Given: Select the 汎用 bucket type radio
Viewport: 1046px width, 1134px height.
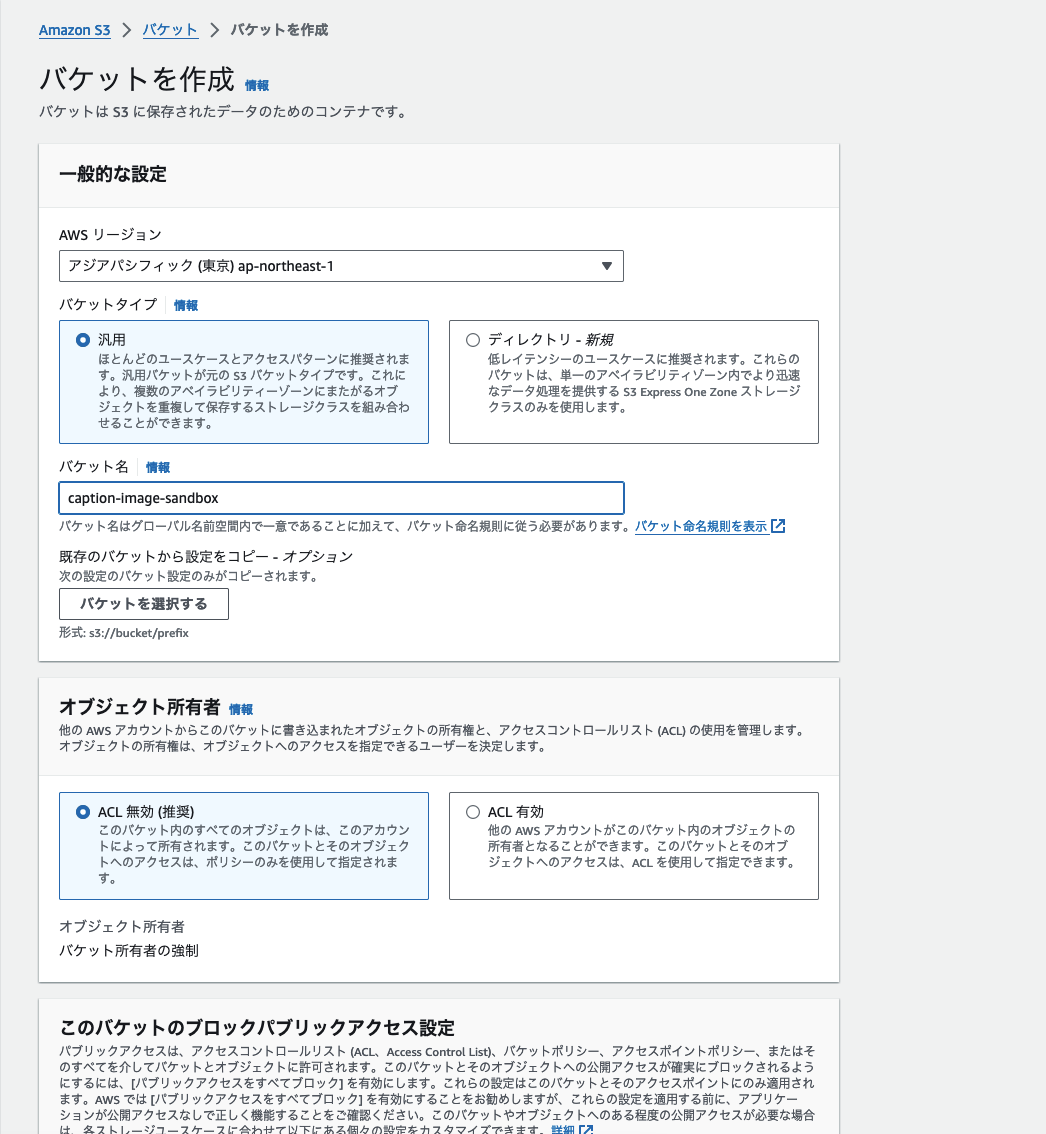Looking at the screenshot, I should coord(83,340).
